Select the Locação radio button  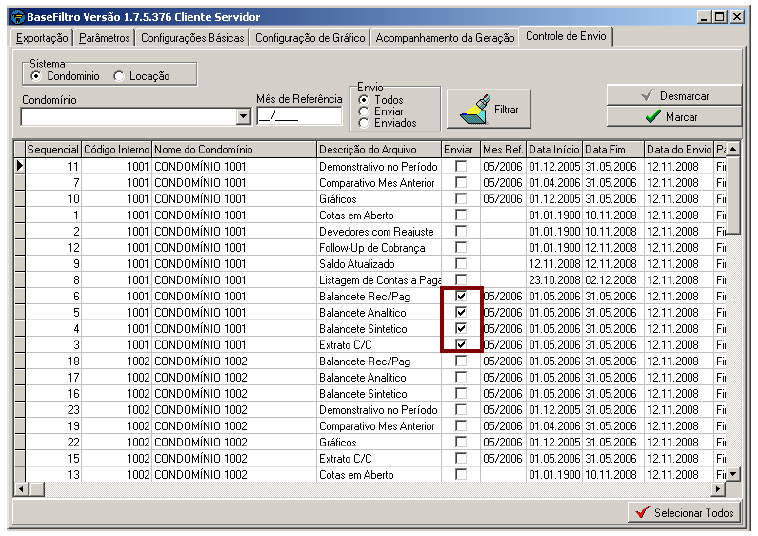pyautogui.click(x=119, y=76)
